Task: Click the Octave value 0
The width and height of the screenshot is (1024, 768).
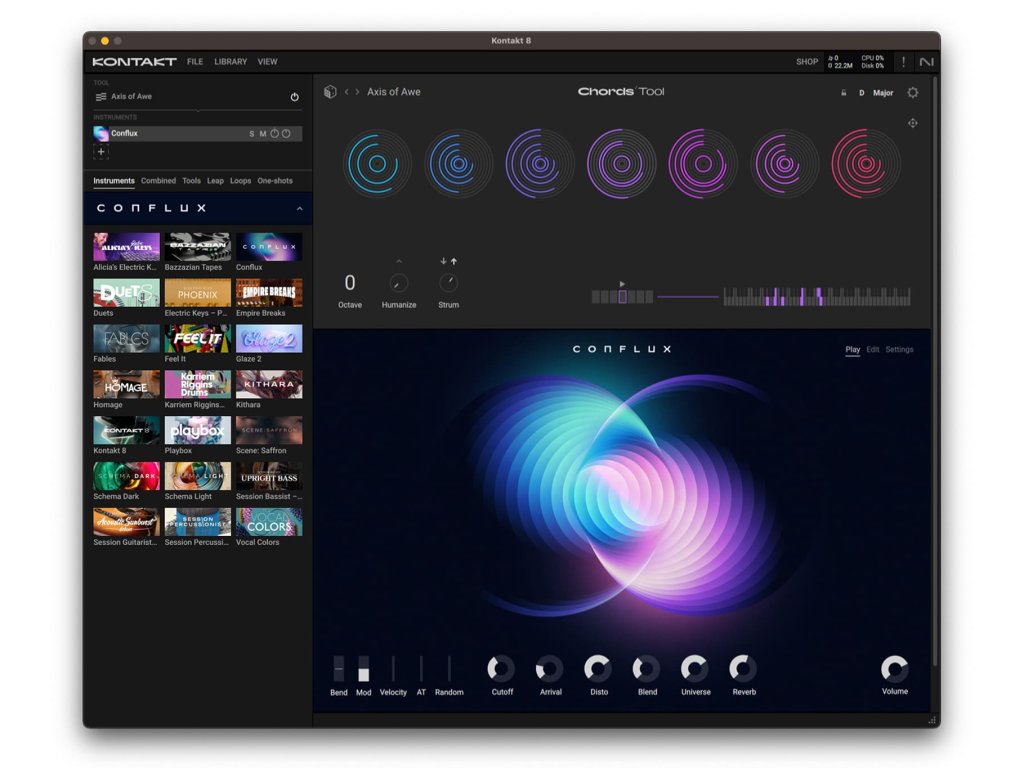Action: 350,283
